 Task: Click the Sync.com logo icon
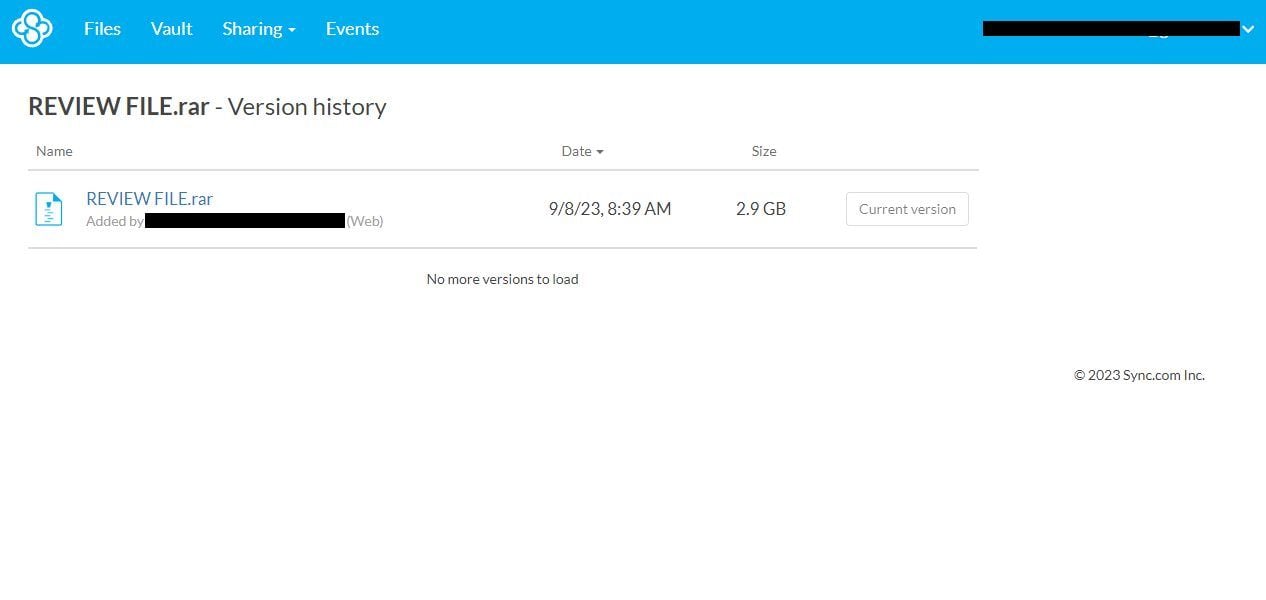[x=32, y=29]
